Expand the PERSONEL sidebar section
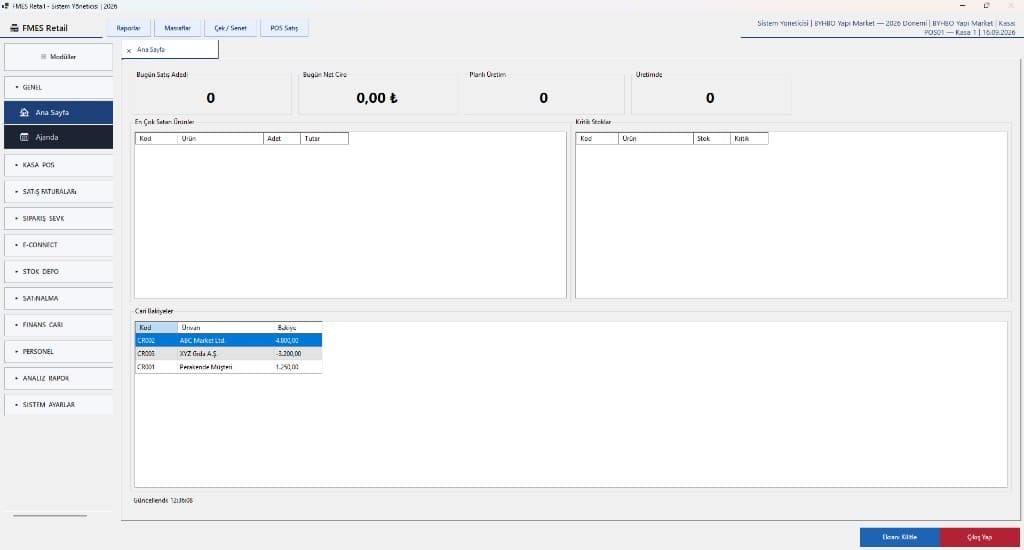Viewport: 1024px width, 550px height. click(58, 351)
